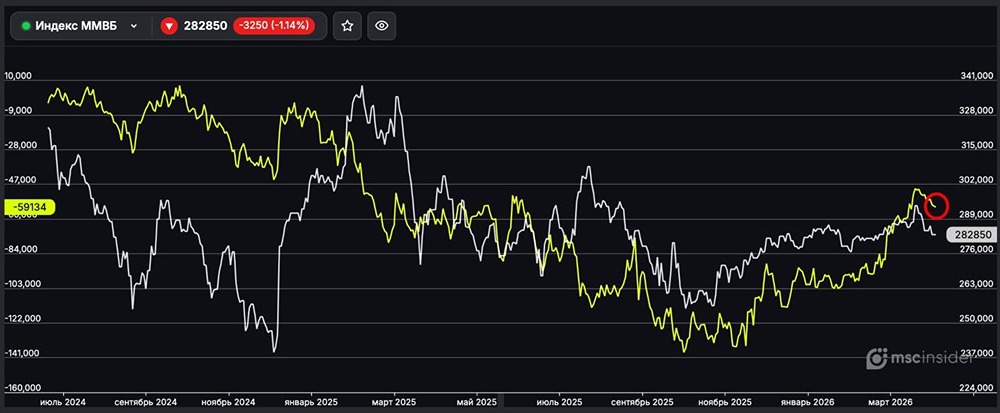Click the -122,000 left axis label

point(22,319)
